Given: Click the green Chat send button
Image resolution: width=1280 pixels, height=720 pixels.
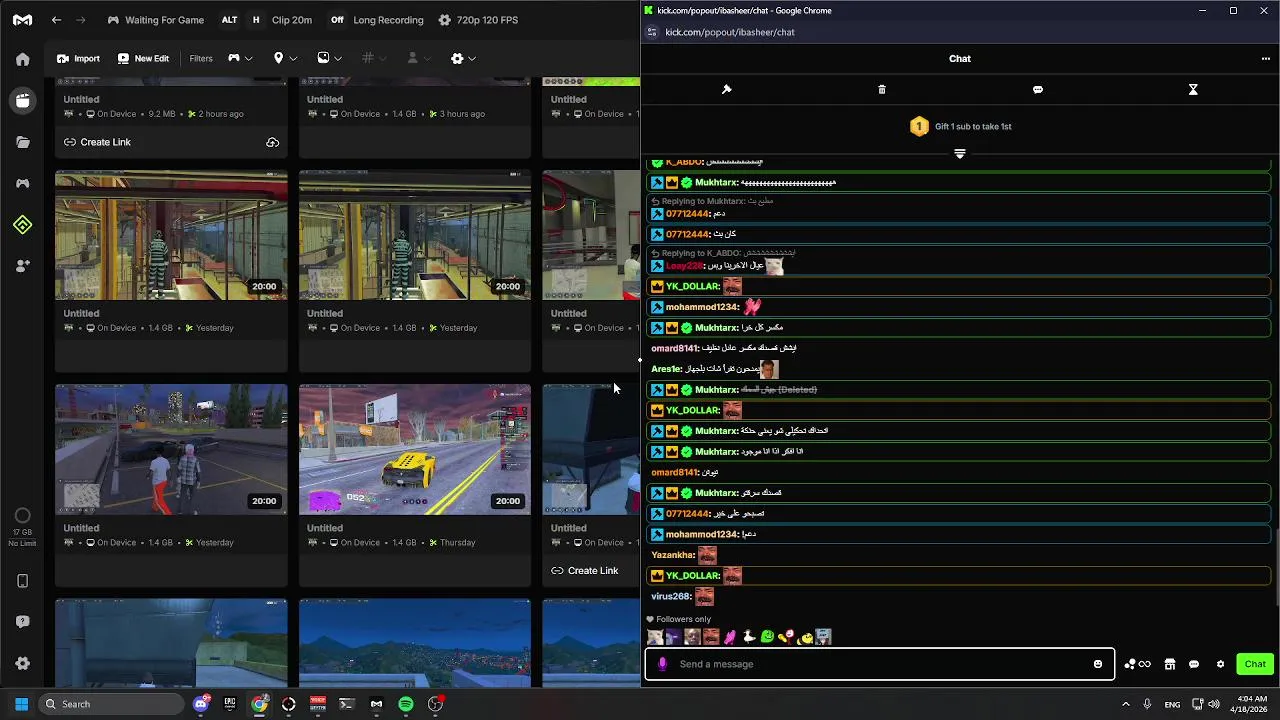Looking at the screenshot, I should 1255,664.
